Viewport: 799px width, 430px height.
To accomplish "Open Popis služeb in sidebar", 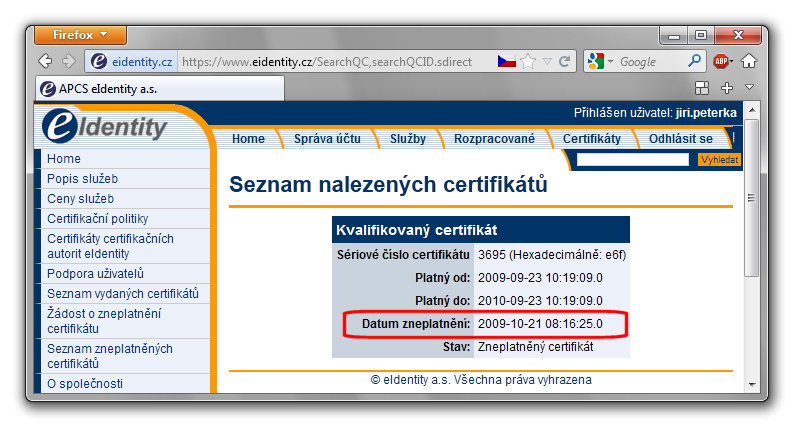I will pos(83,178).
